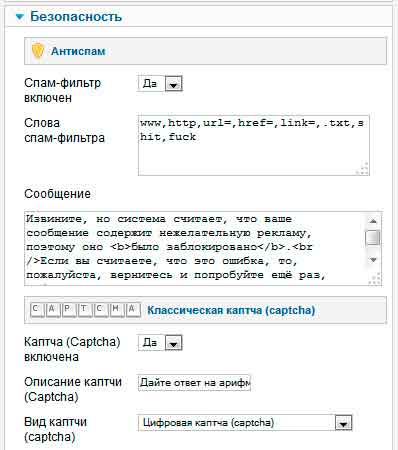Open the Антиспам section title
Viewport: 398px width, 450px height.
click(78, 51)
